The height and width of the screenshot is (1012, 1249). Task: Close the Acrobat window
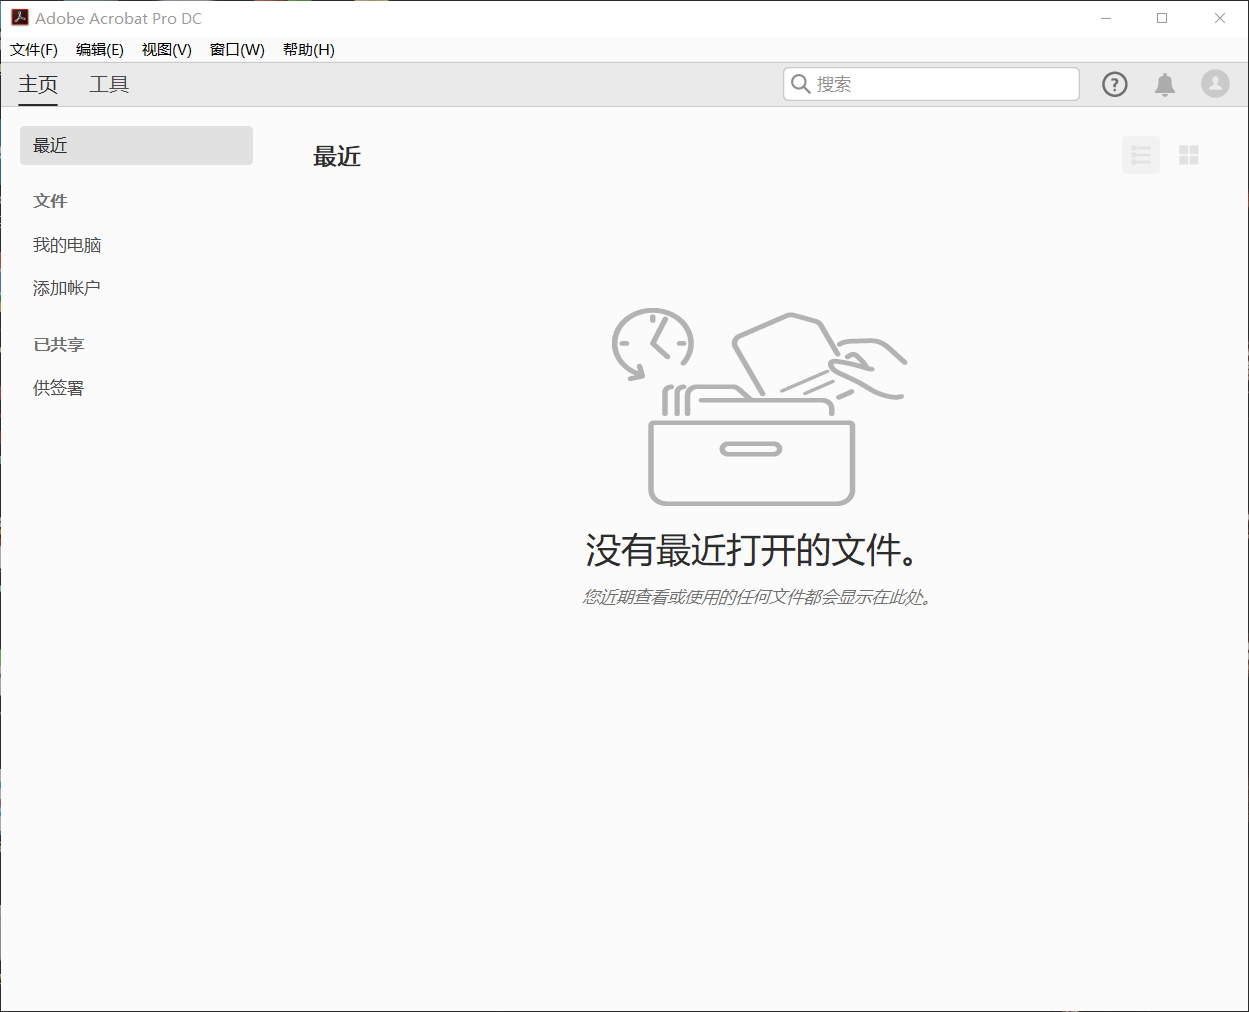click(1220, 18)
